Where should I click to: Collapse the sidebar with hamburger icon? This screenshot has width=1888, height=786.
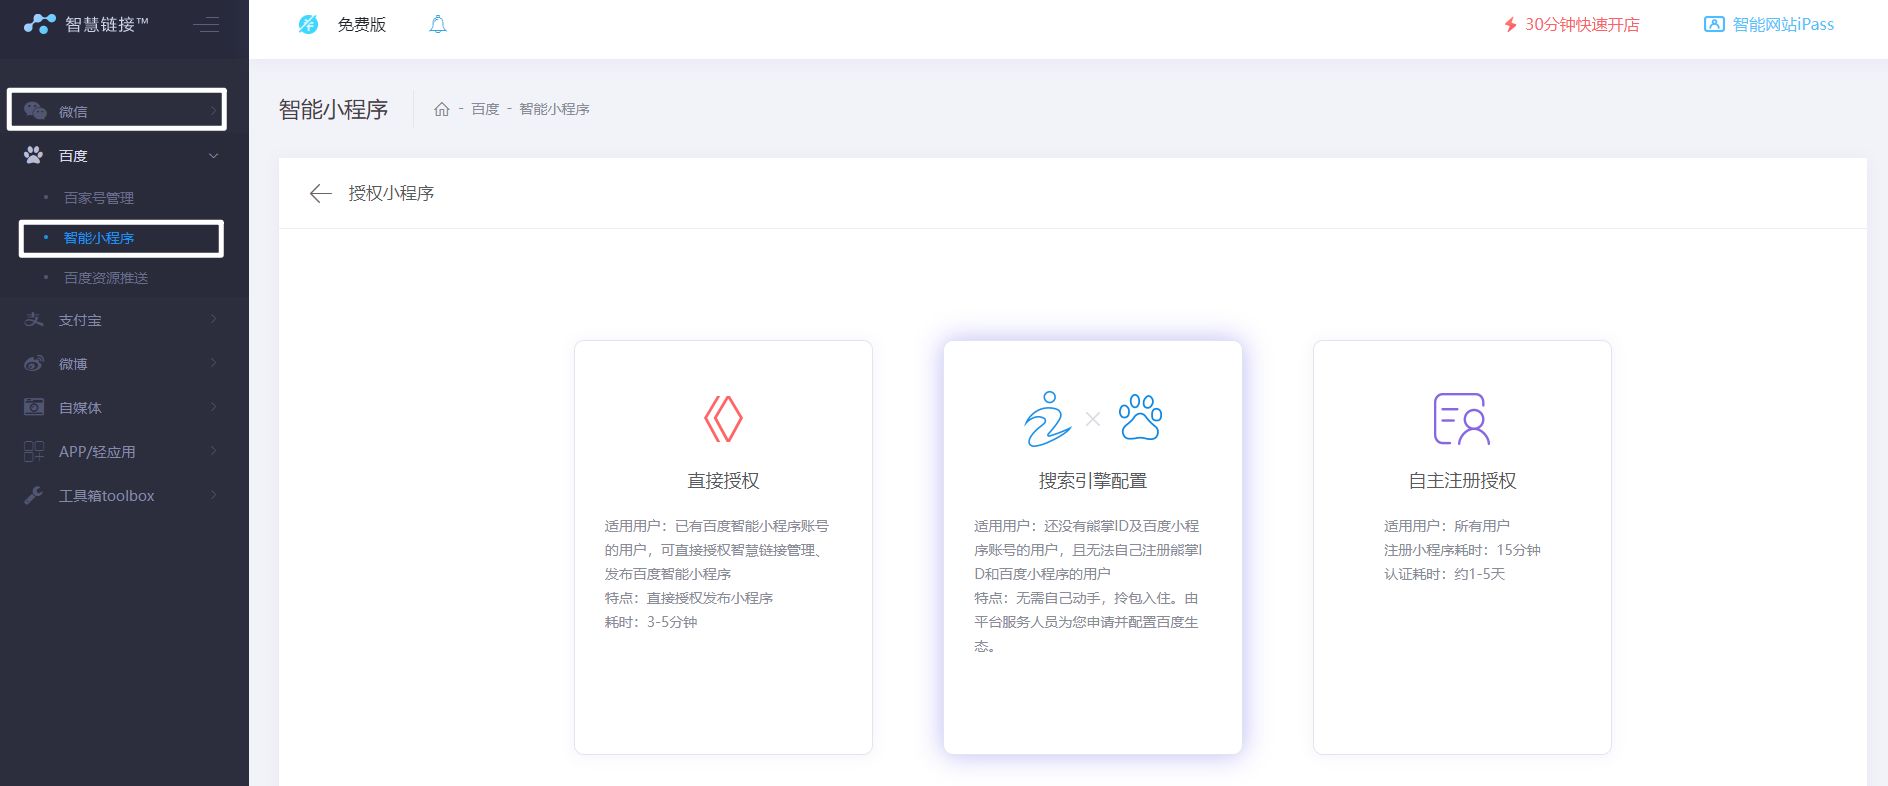tap(207, 24)
